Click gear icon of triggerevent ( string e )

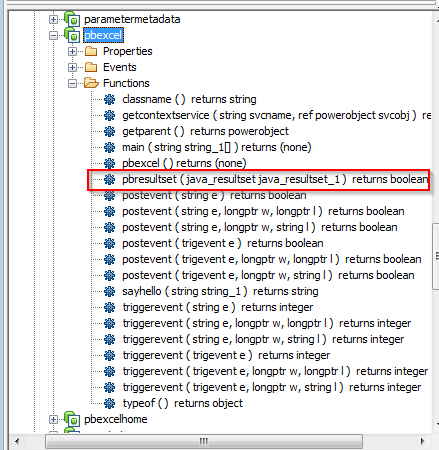[x=109, y=307]
